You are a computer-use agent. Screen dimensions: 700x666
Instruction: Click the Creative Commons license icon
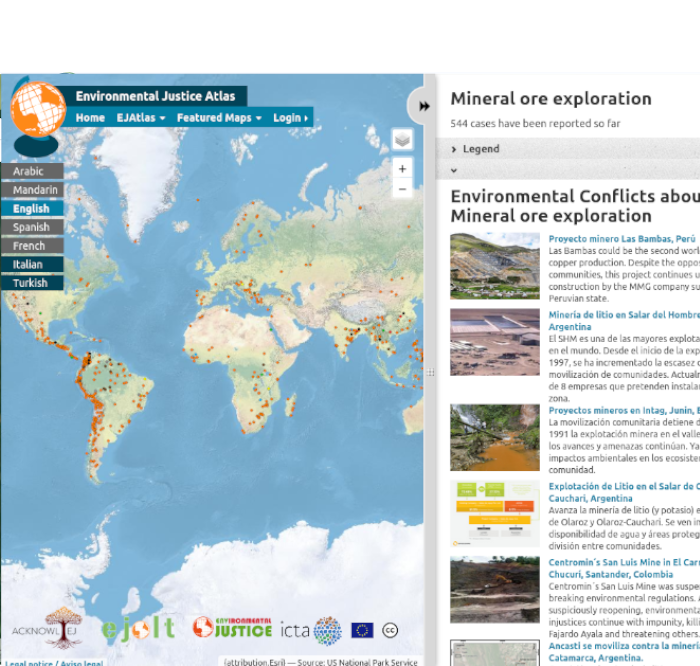click(x=390, y=630)
